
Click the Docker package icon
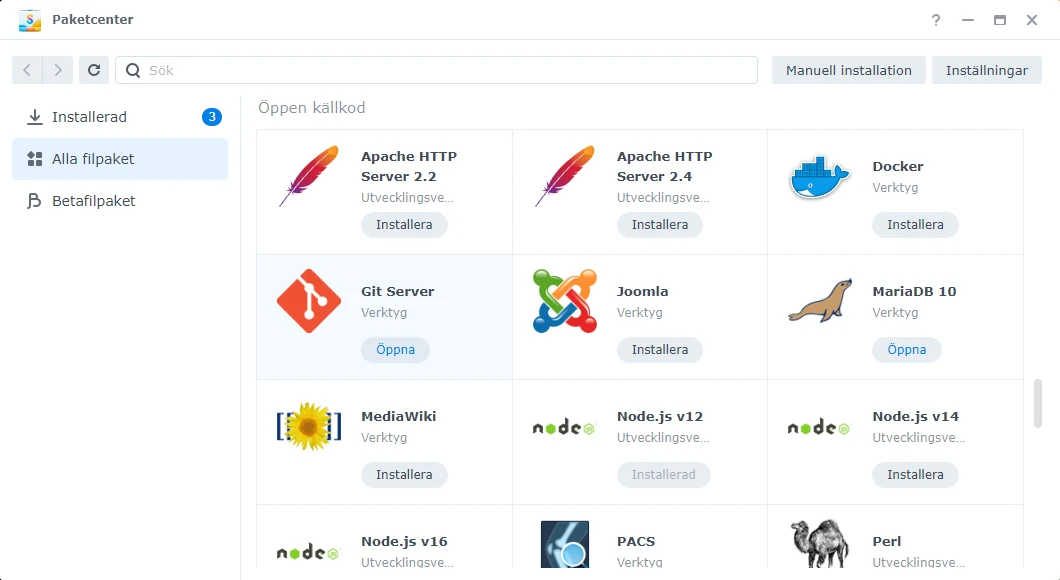(818, 177)
